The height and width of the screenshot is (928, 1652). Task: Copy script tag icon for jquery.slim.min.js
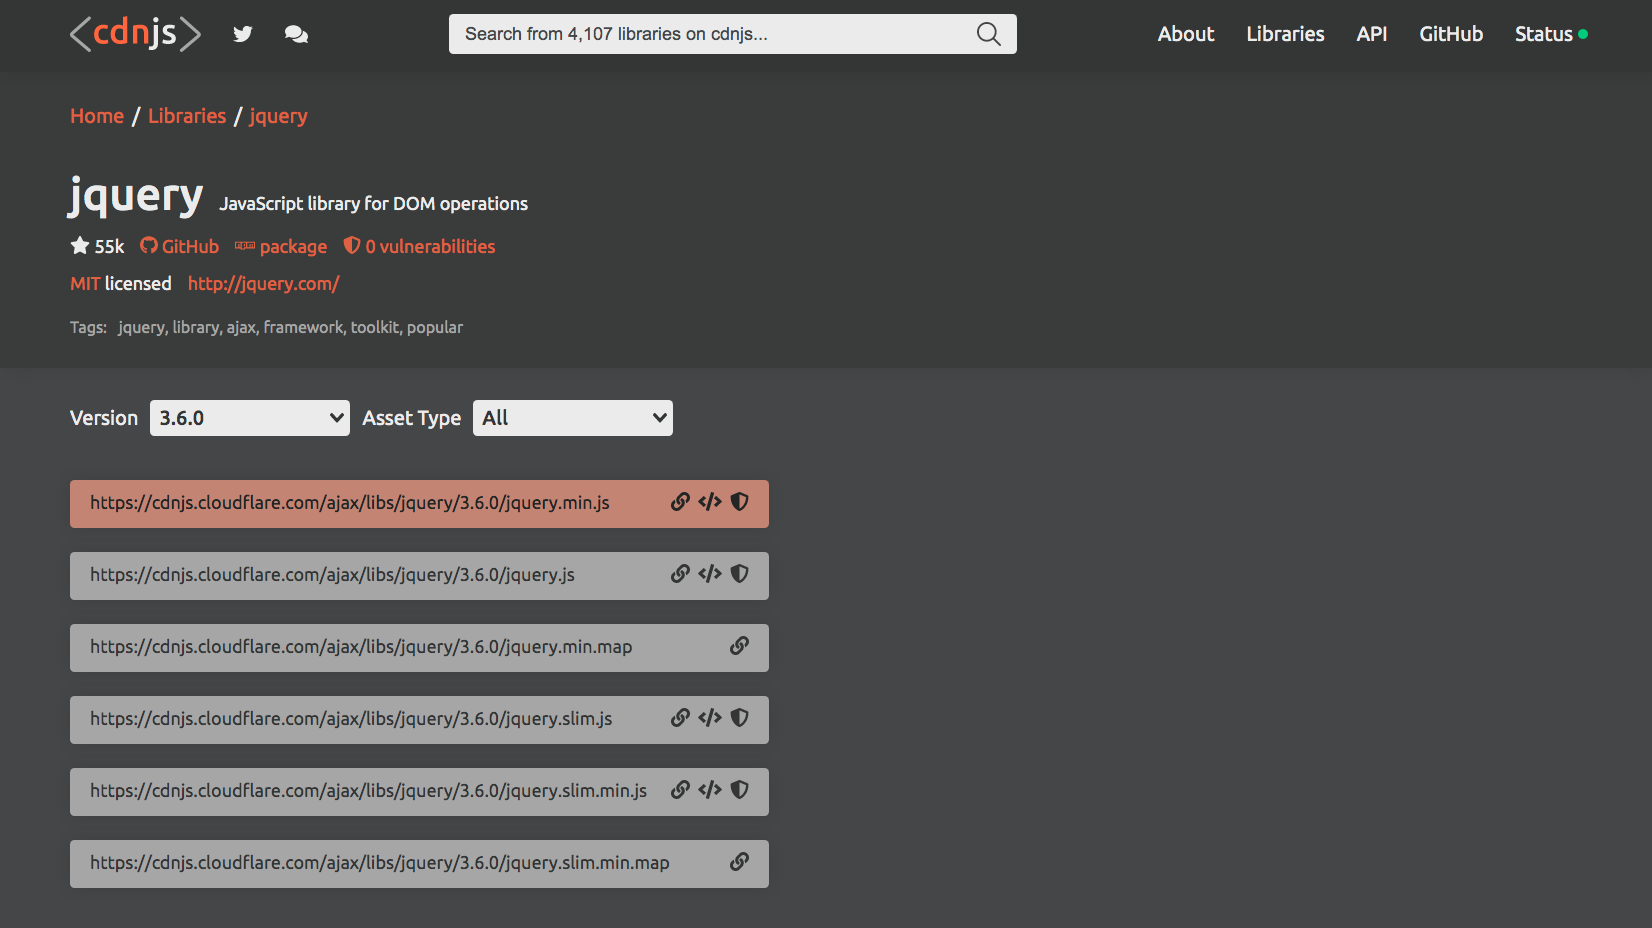(x=710, y=790)
